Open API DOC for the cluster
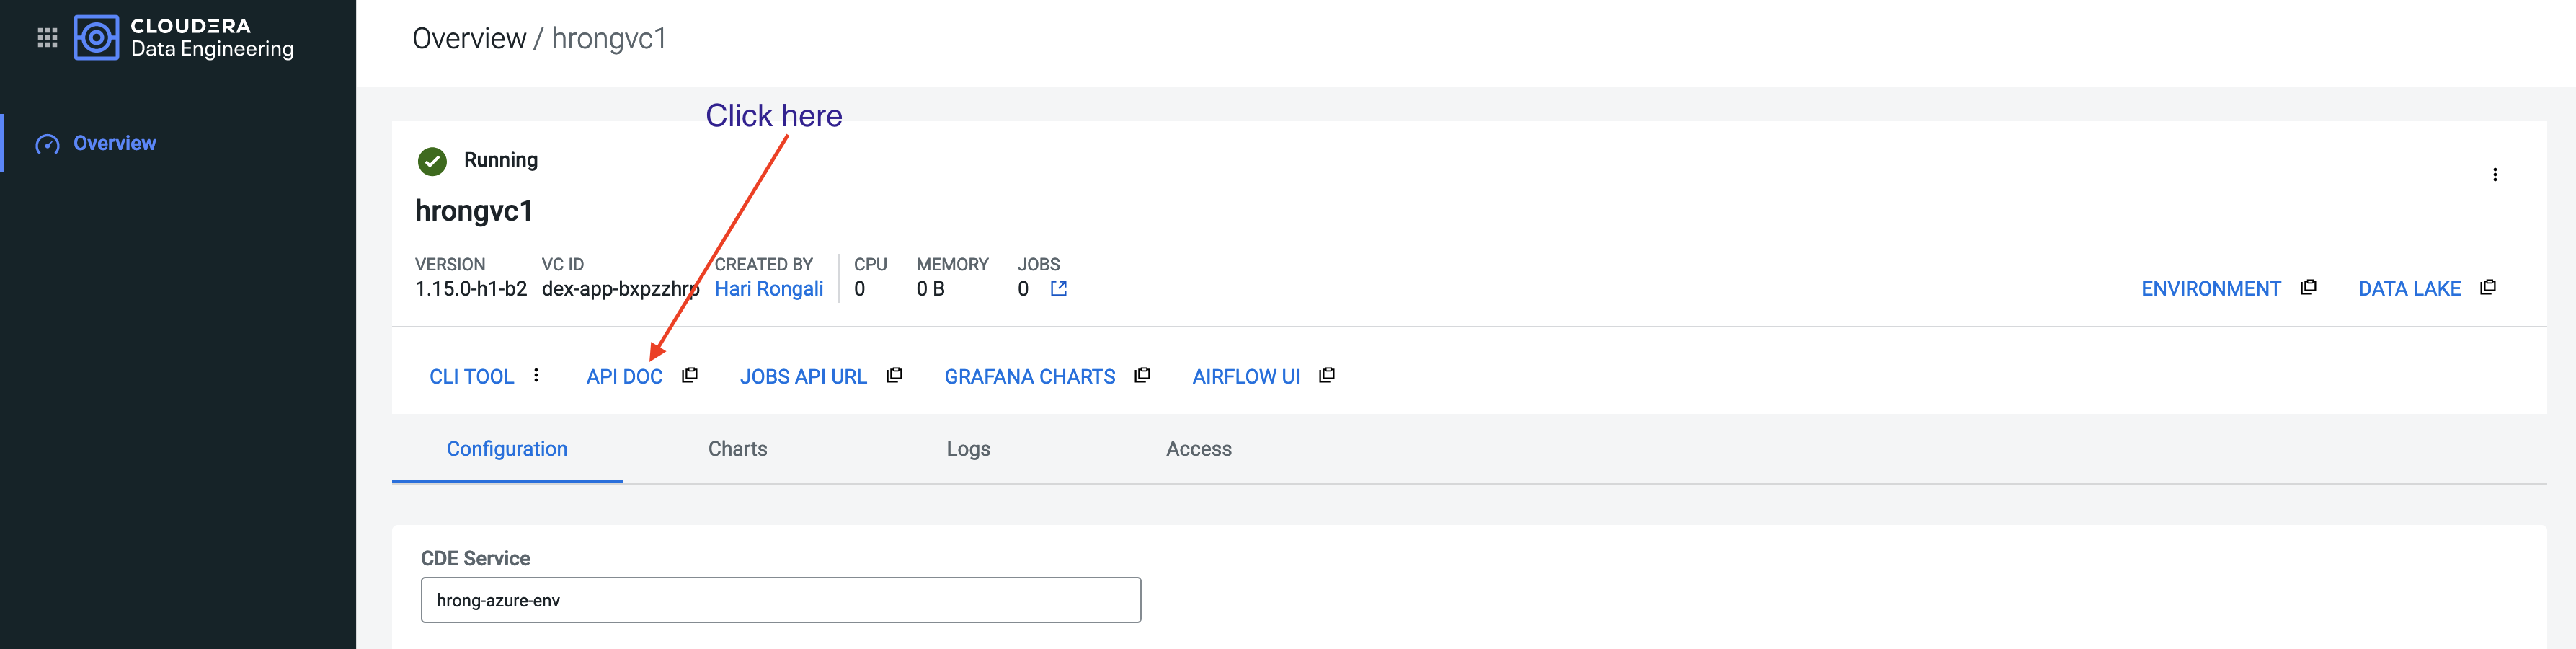2576x649 pixels. pos(624,375)
